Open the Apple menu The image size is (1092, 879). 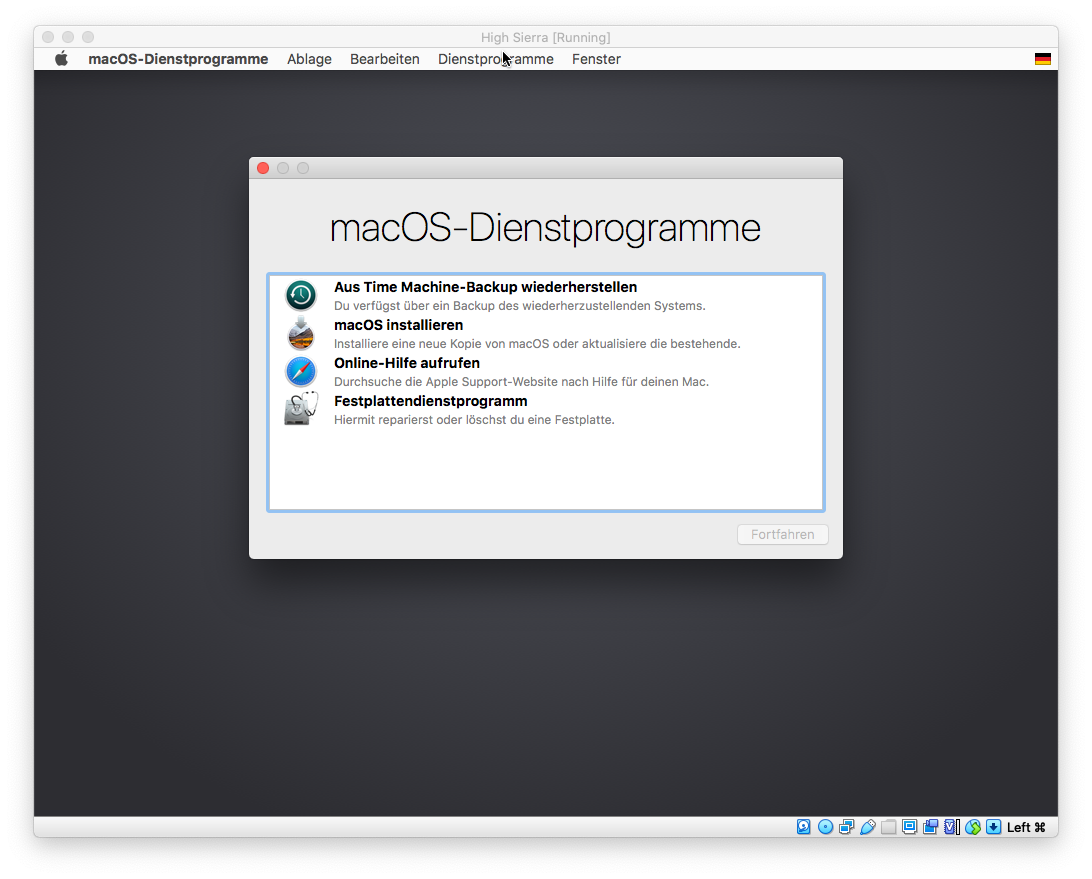tap(61, 59)
